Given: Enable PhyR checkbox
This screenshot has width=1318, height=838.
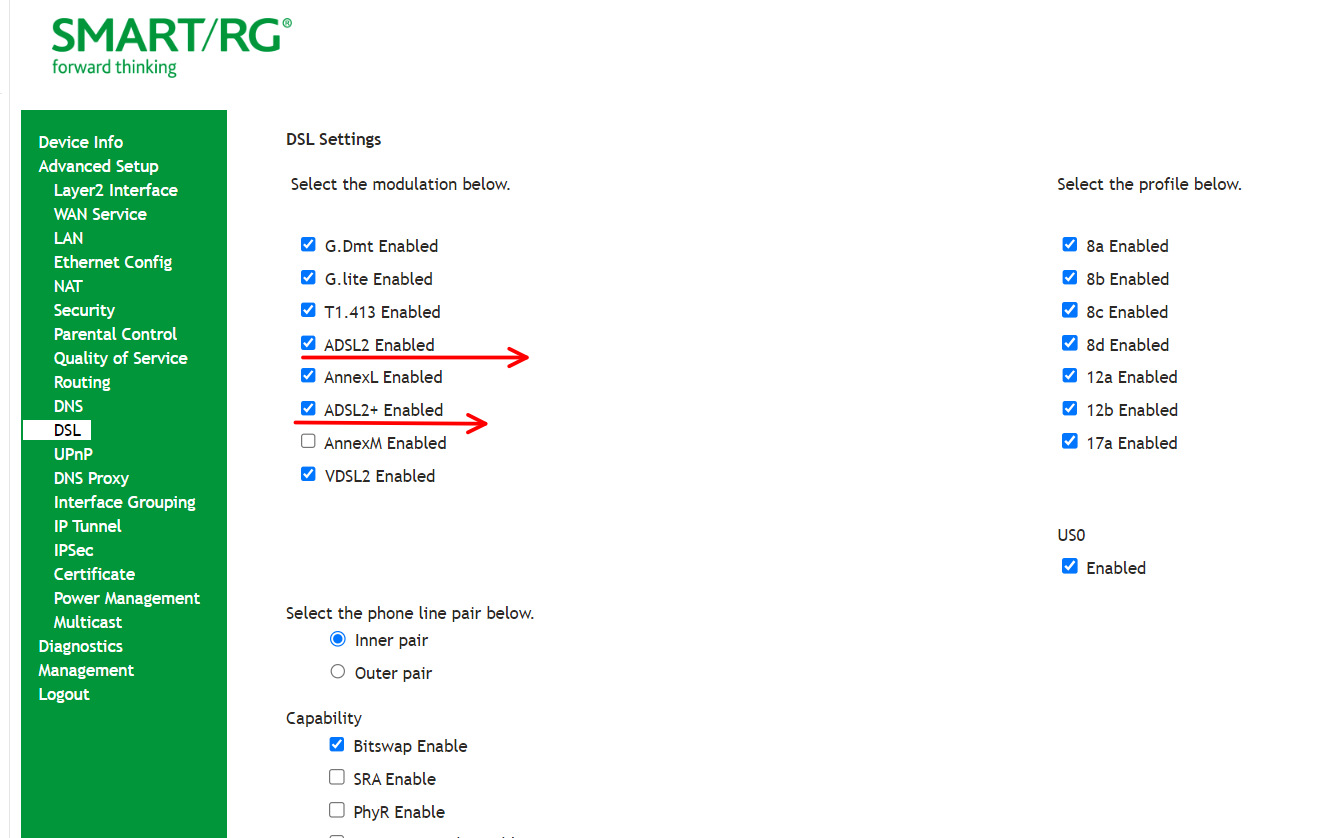Looking at the screenshot, I should [x=337, y=810].
